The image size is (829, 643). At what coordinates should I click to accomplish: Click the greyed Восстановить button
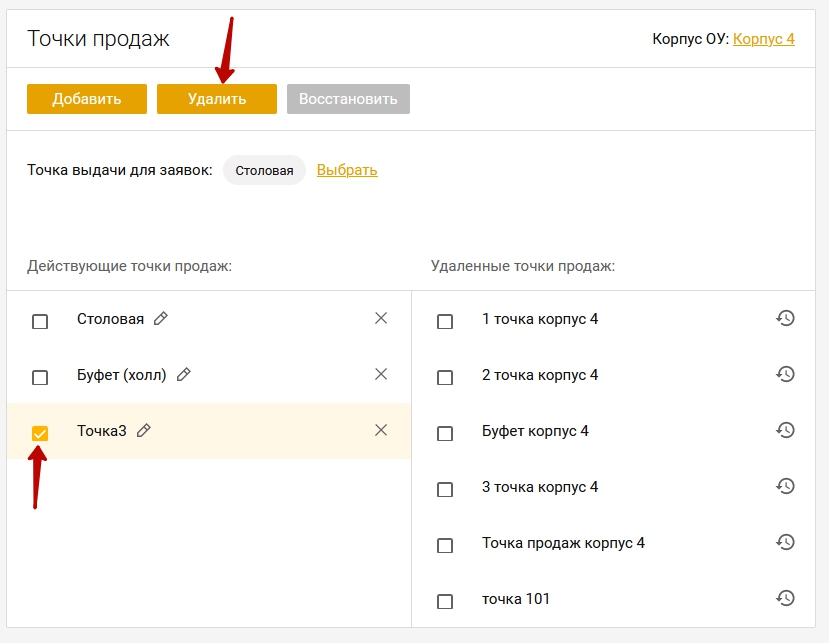[348, 99]
